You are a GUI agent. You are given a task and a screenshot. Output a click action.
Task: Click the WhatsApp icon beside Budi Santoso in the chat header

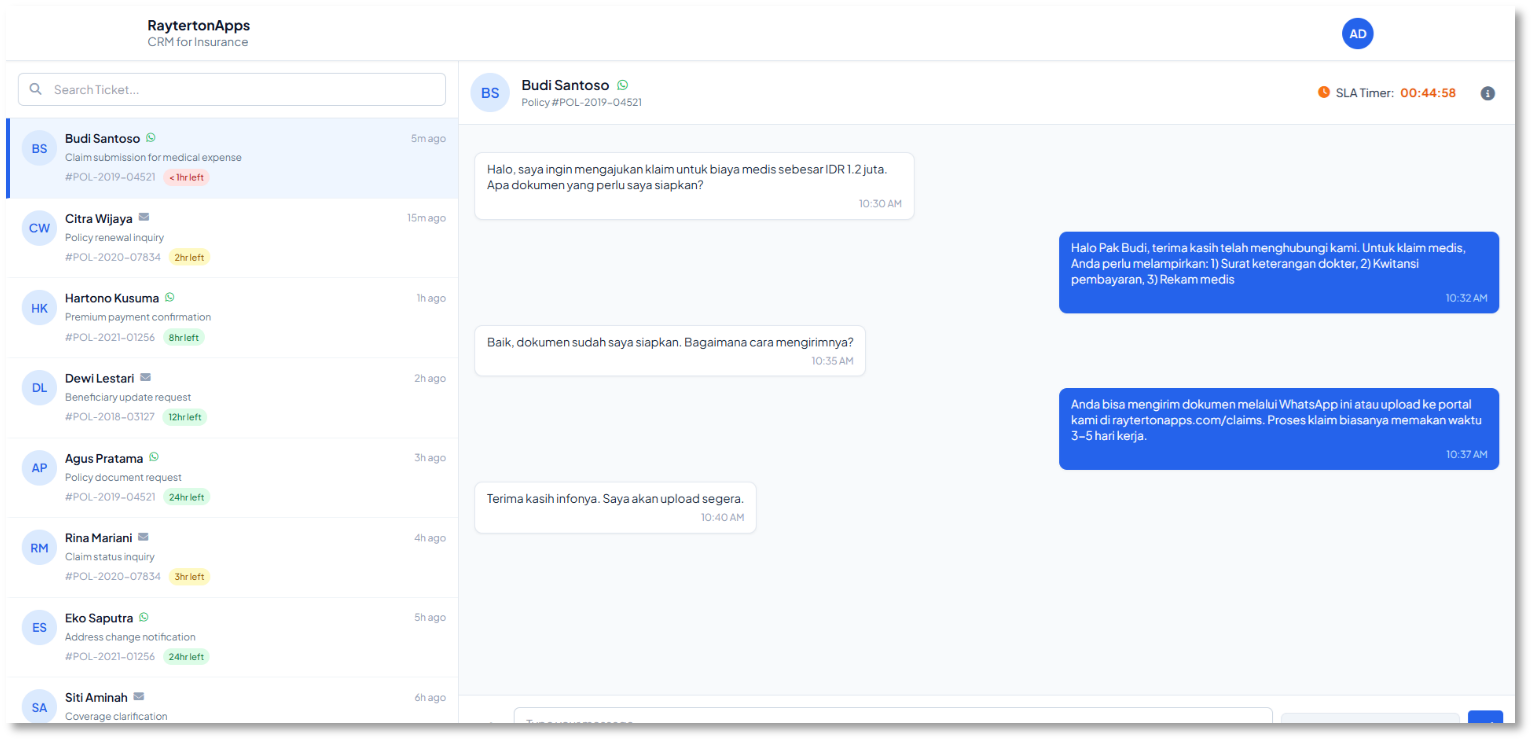(622, 85)
